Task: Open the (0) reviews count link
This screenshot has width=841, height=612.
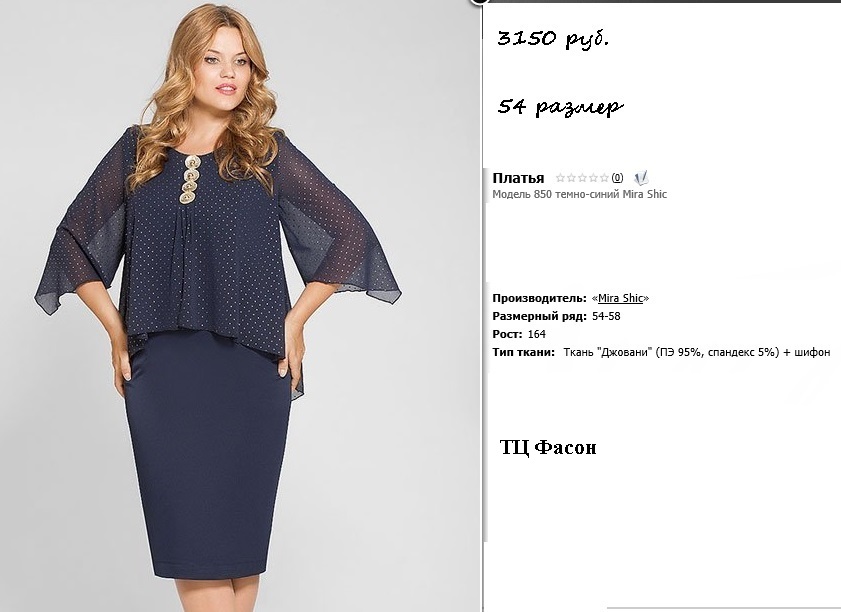Action: (x=617, y=178)
